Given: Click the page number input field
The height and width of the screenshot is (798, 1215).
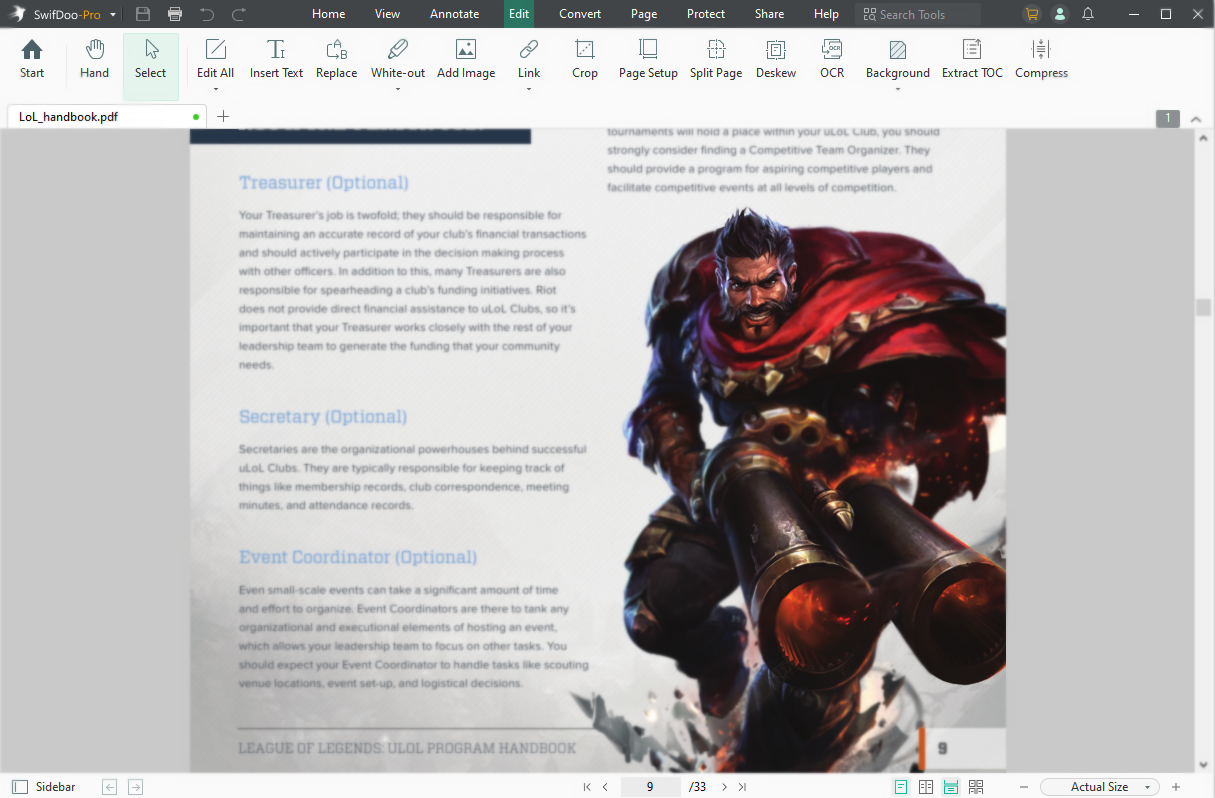Looking at the screenshot, I should [x=650, y=787].
